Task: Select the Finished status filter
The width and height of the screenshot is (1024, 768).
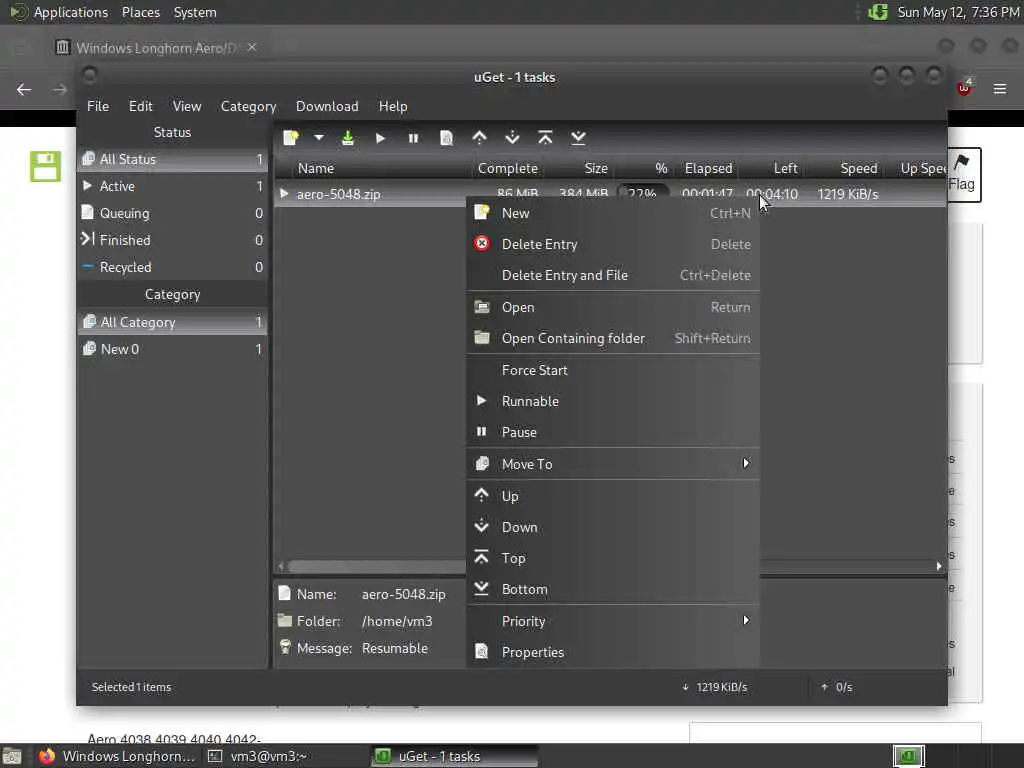Action: [x=172, y=240]
